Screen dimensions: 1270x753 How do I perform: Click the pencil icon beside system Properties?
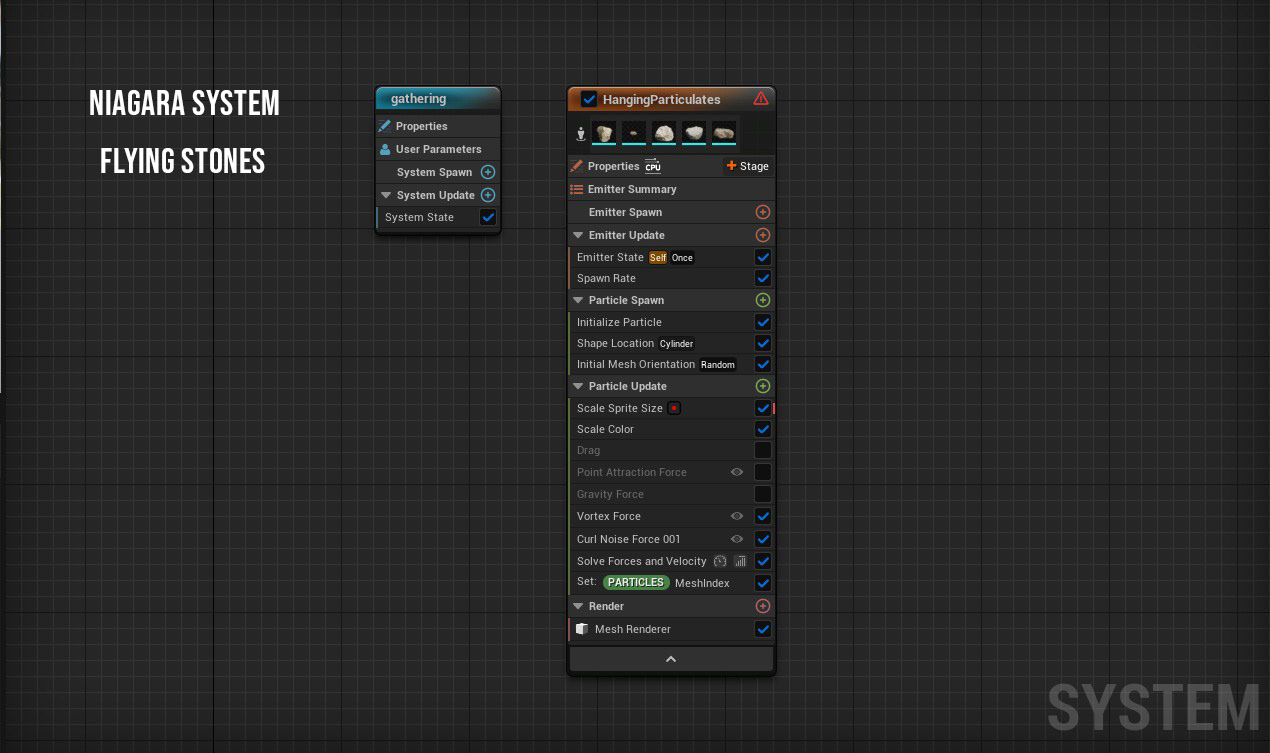[x=385, y=126]
